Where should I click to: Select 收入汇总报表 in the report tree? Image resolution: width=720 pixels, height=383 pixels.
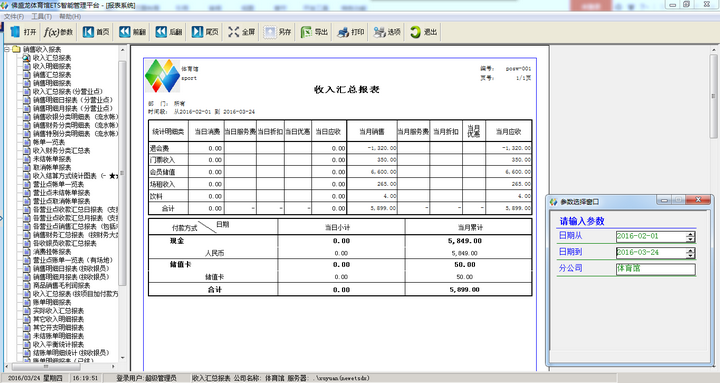click(52, 58)
